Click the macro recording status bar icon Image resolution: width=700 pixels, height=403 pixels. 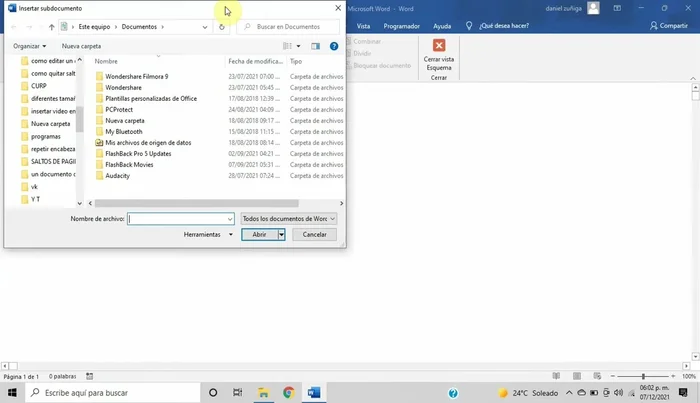coord(89,376)
